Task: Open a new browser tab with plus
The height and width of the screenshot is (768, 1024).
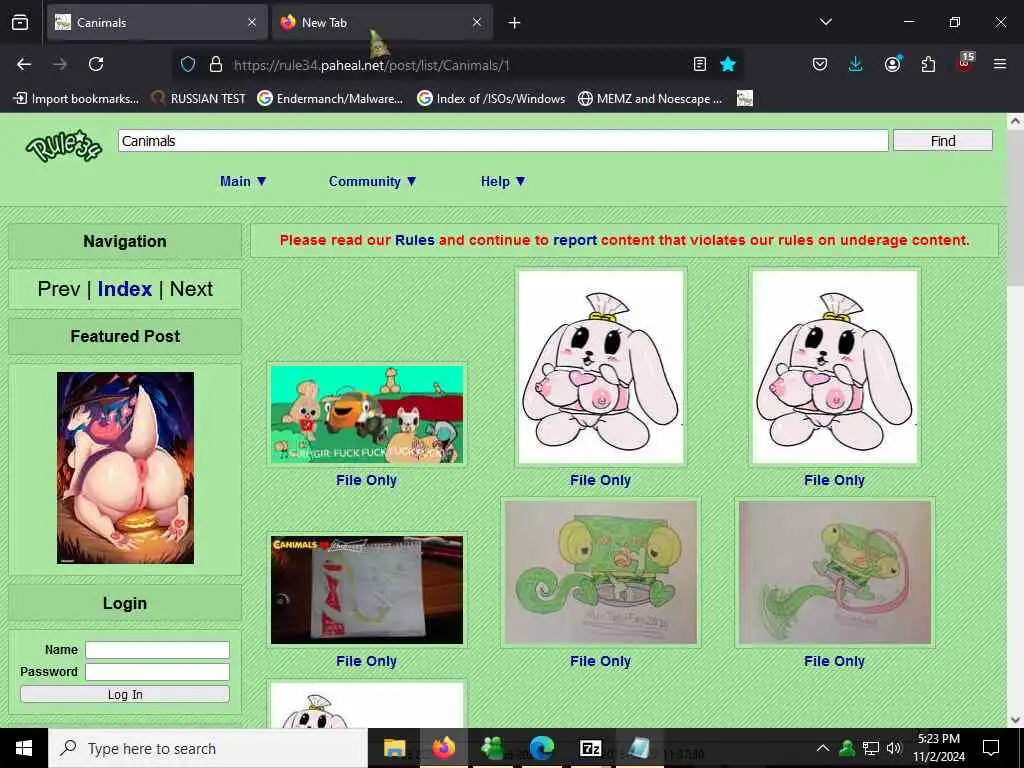Action: click(x=514, y=23)
